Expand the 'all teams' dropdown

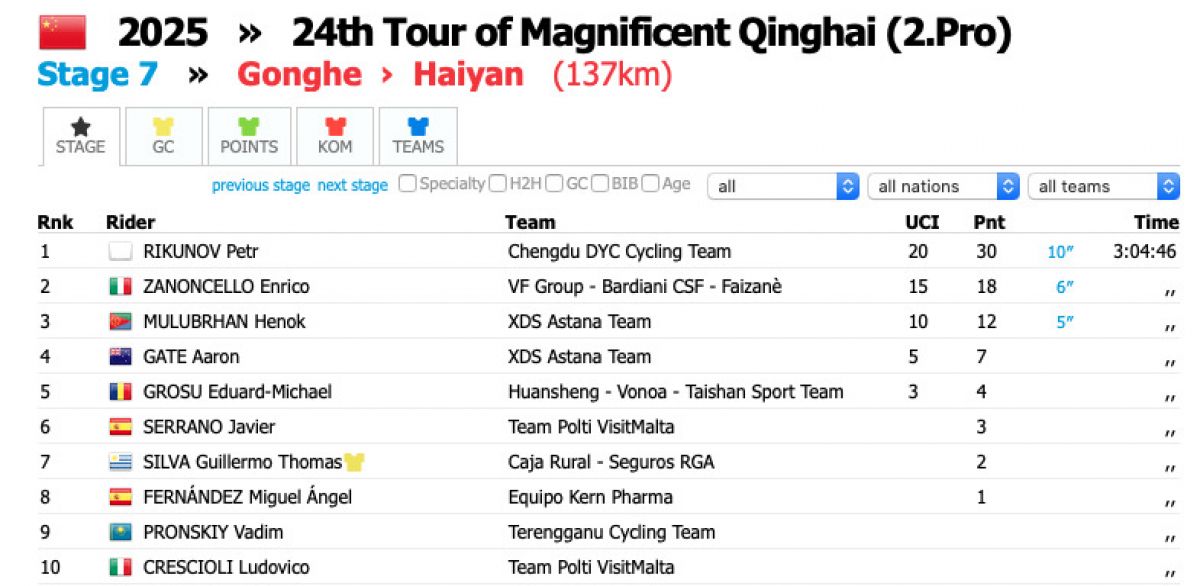click(x=1103, y=187)
